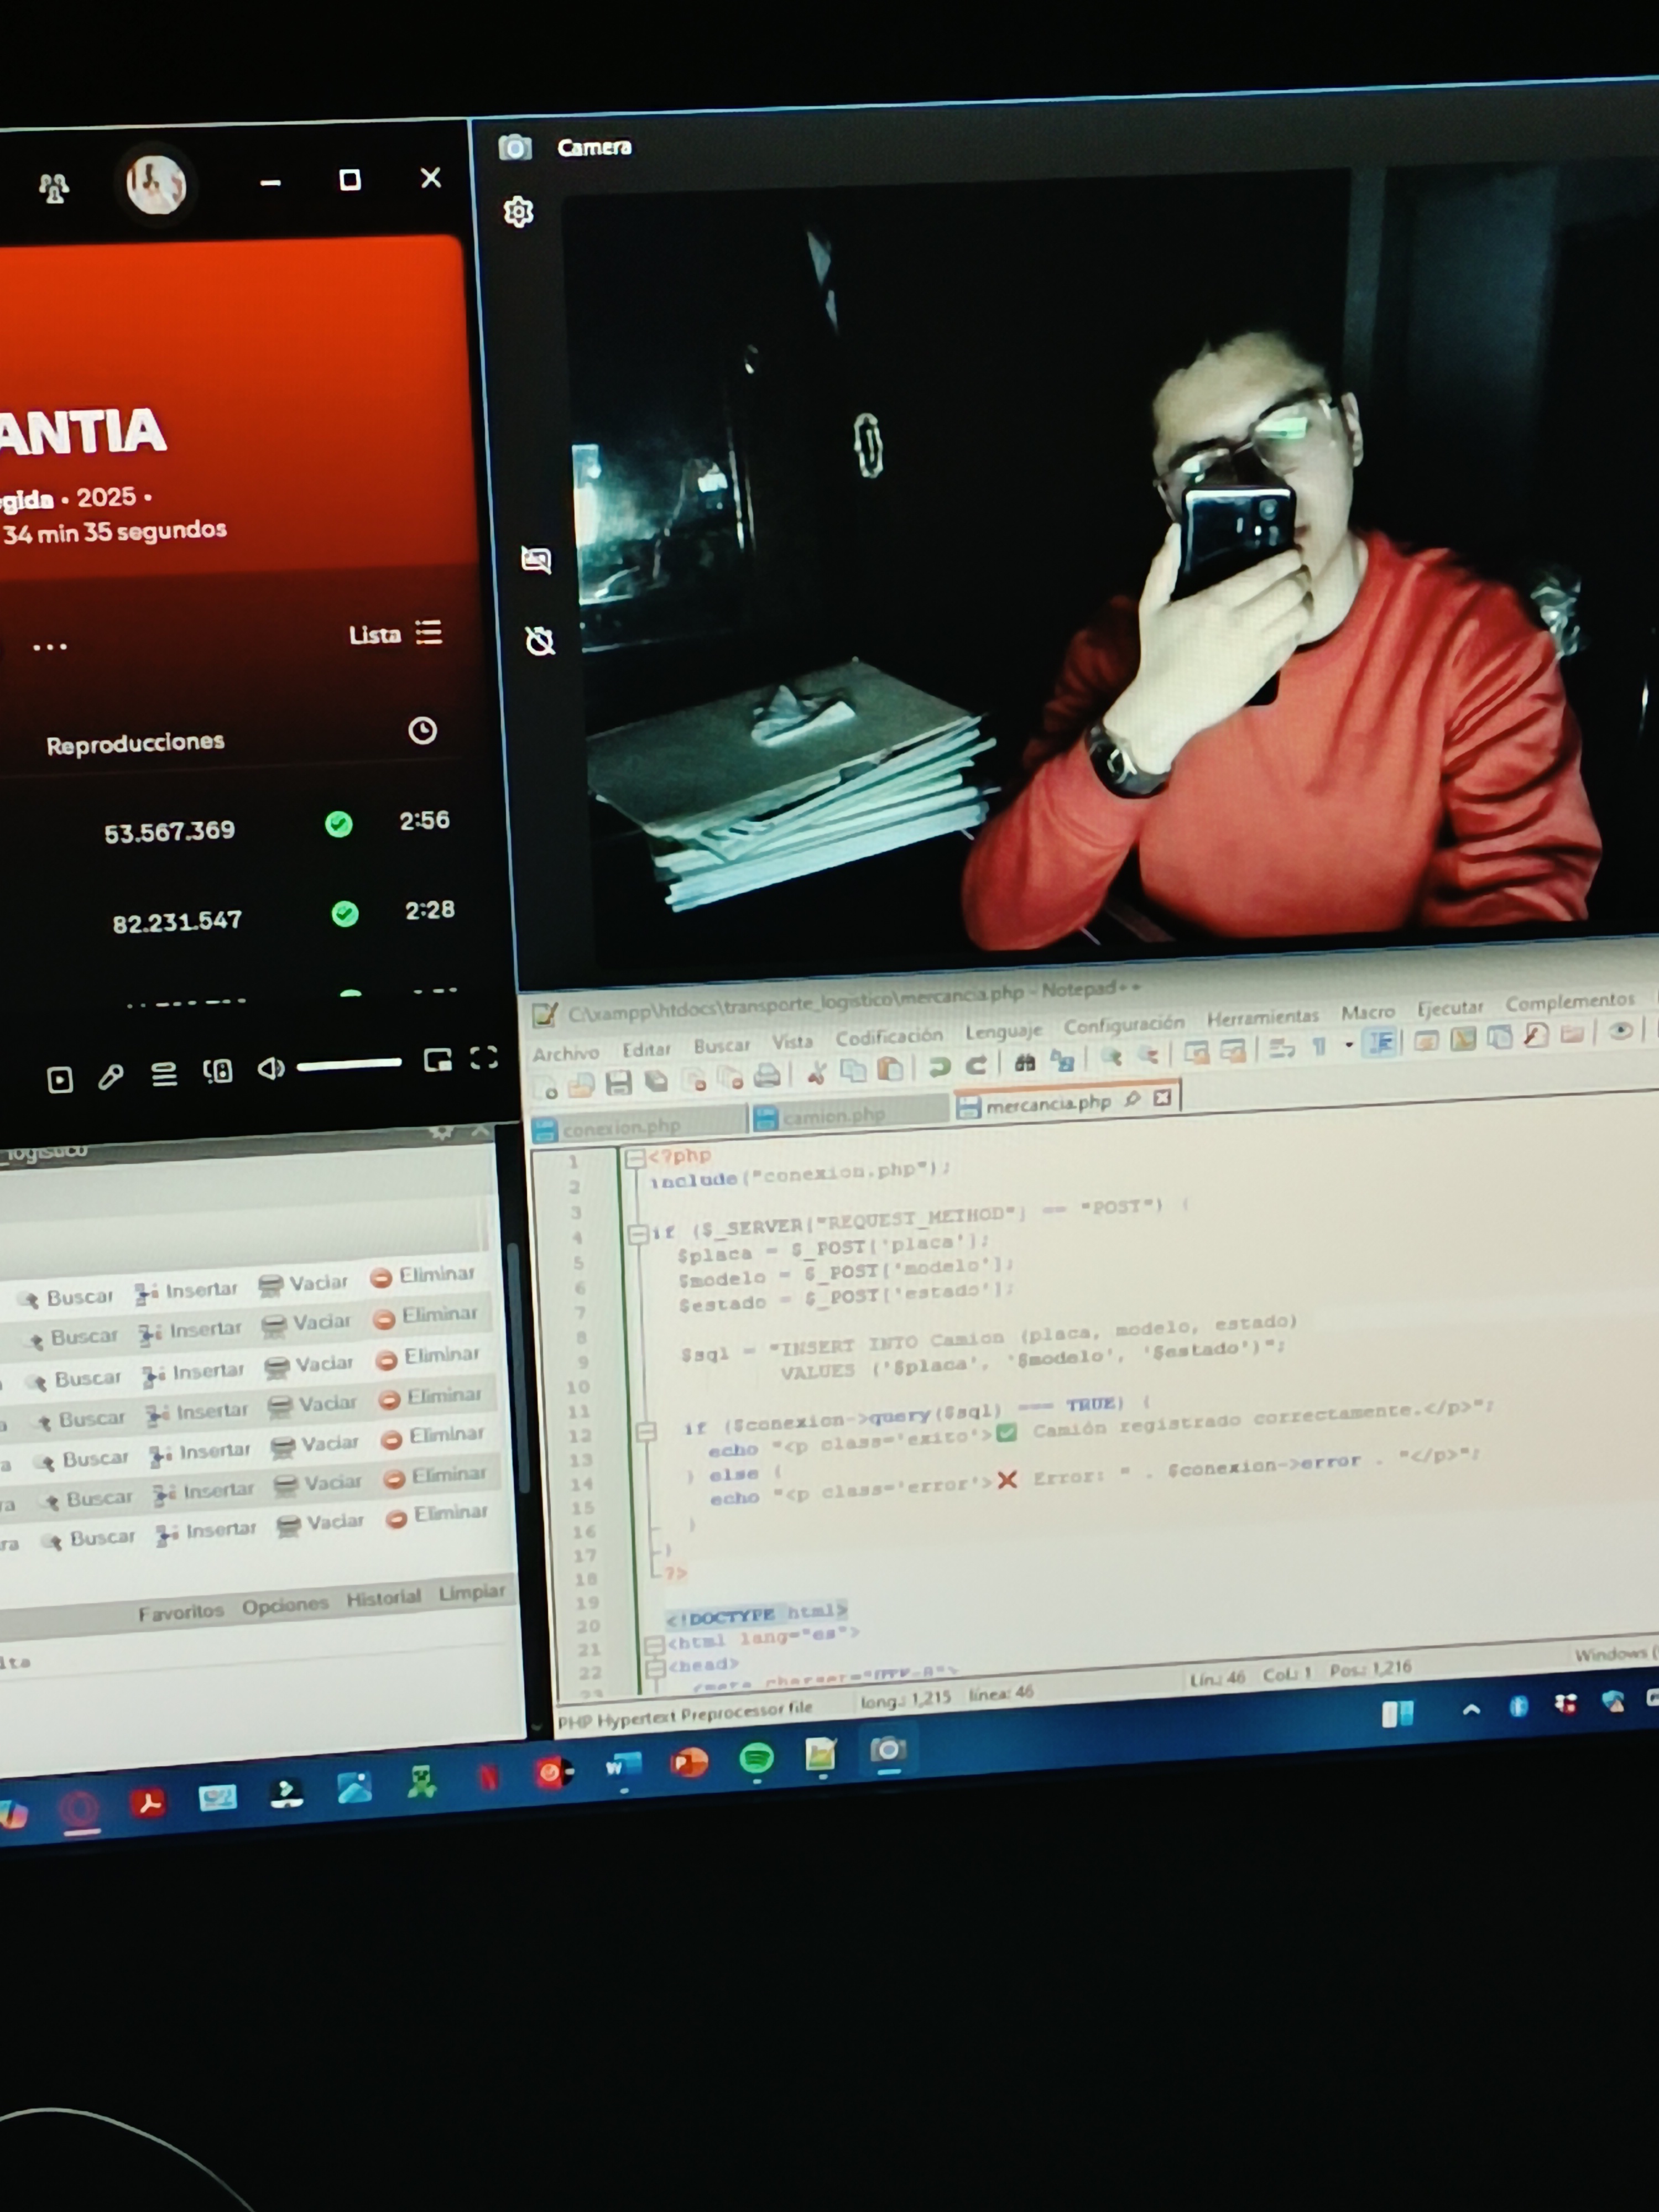Open the Spotify miniplayer

(438, 1060)
